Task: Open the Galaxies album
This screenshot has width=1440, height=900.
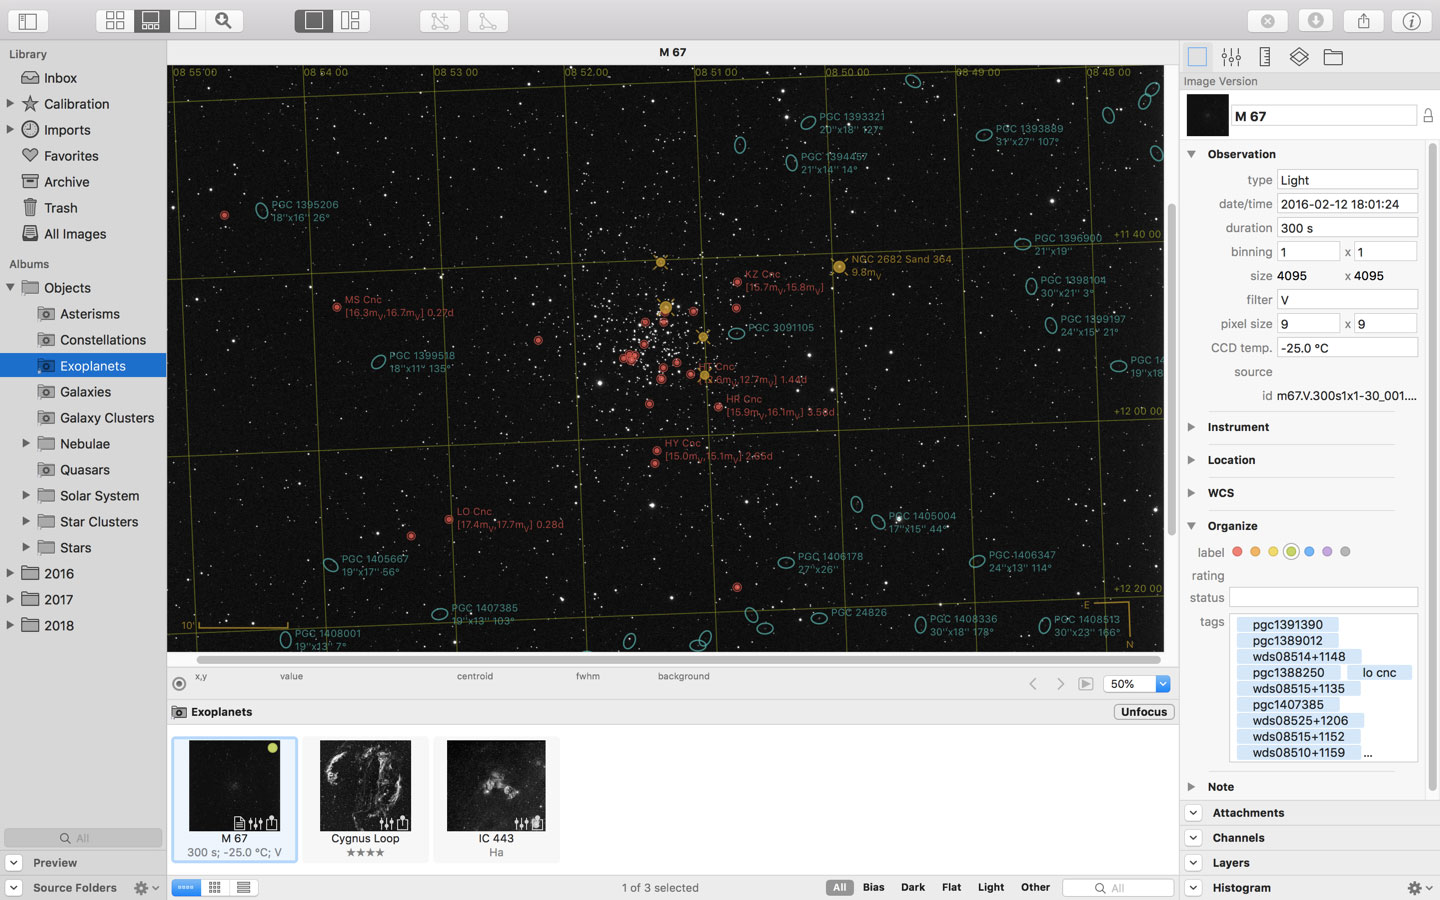Action: pos(83,392)
